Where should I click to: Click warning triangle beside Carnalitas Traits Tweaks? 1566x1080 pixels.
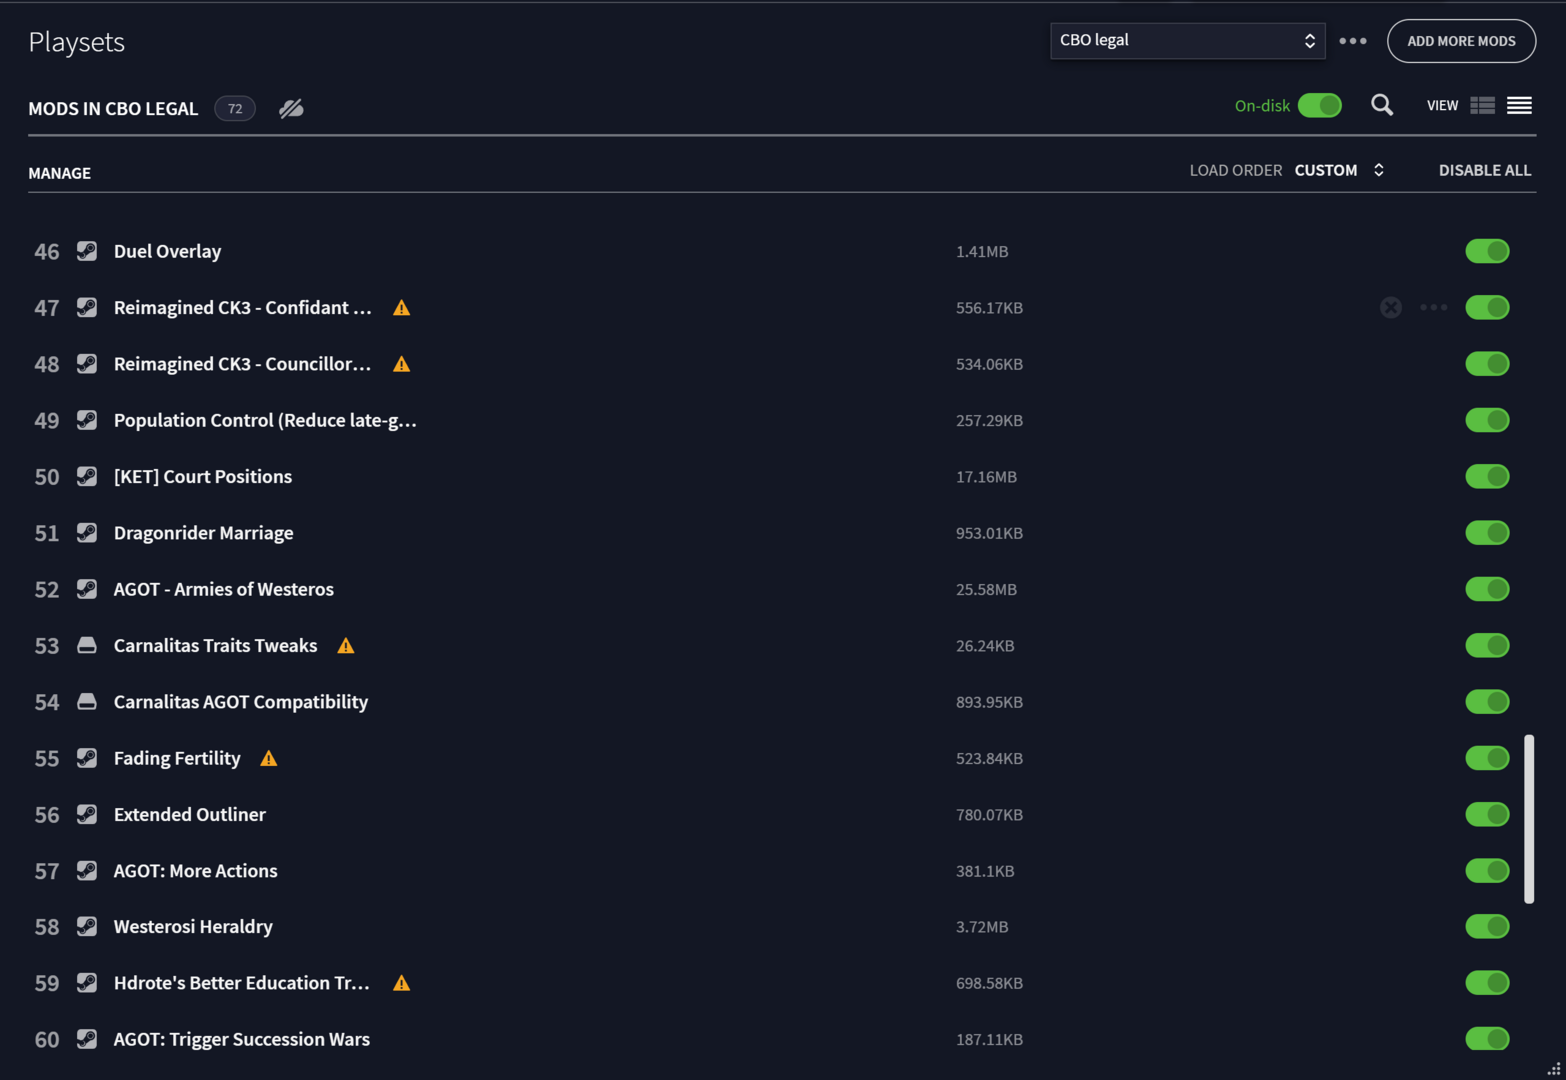[346, 646]
